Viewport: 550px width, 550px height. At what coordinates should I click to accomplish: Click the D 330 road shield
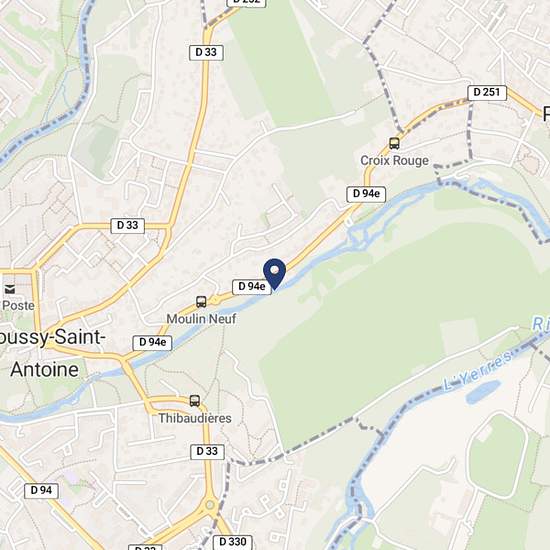click(232, 542)
